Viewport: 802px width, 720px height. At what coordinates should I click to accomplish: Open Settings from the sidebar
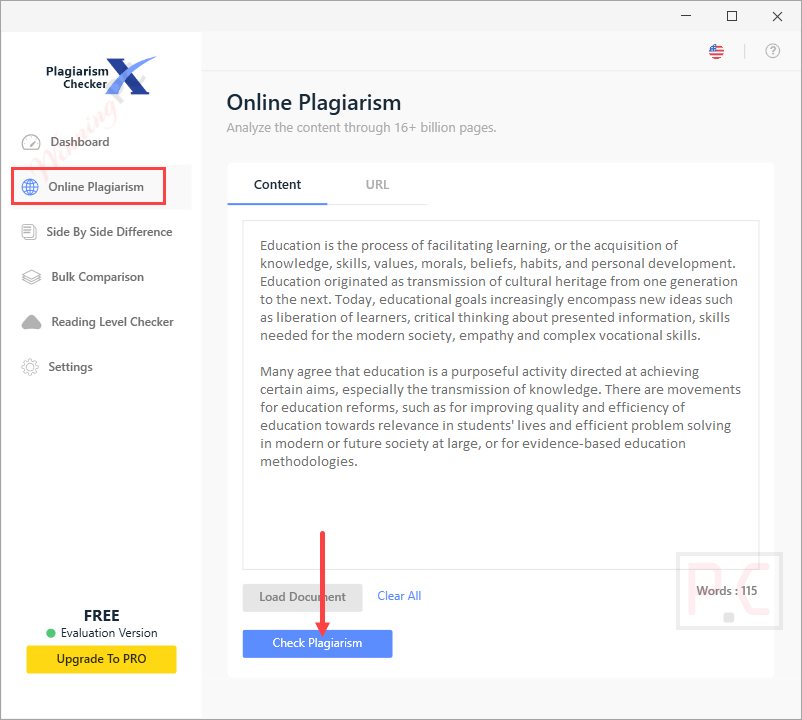(70, 367)
